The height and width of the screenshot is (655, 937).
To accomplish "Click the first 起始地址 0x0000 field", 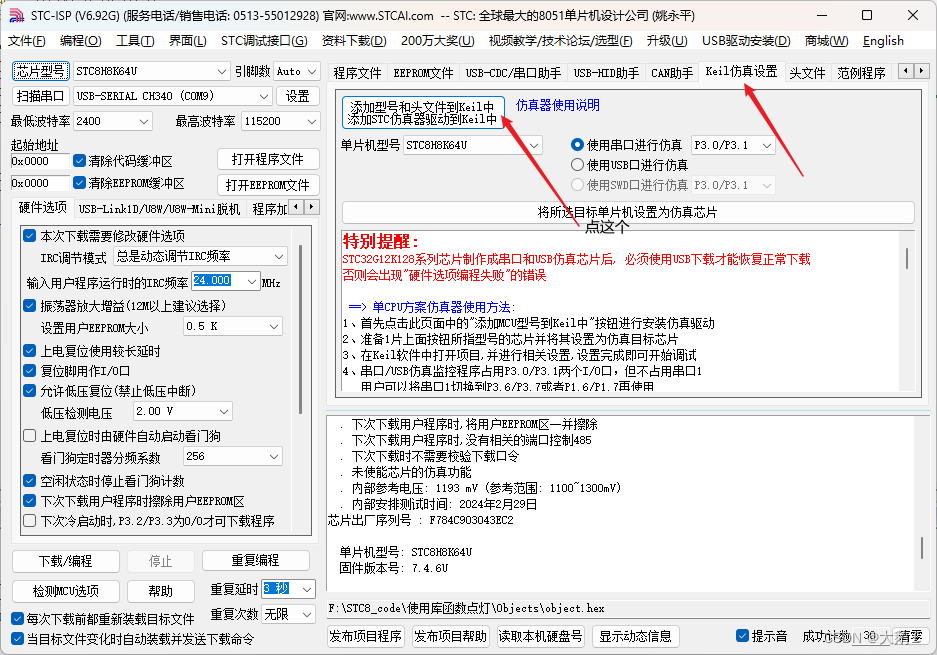I will (41, 161).
